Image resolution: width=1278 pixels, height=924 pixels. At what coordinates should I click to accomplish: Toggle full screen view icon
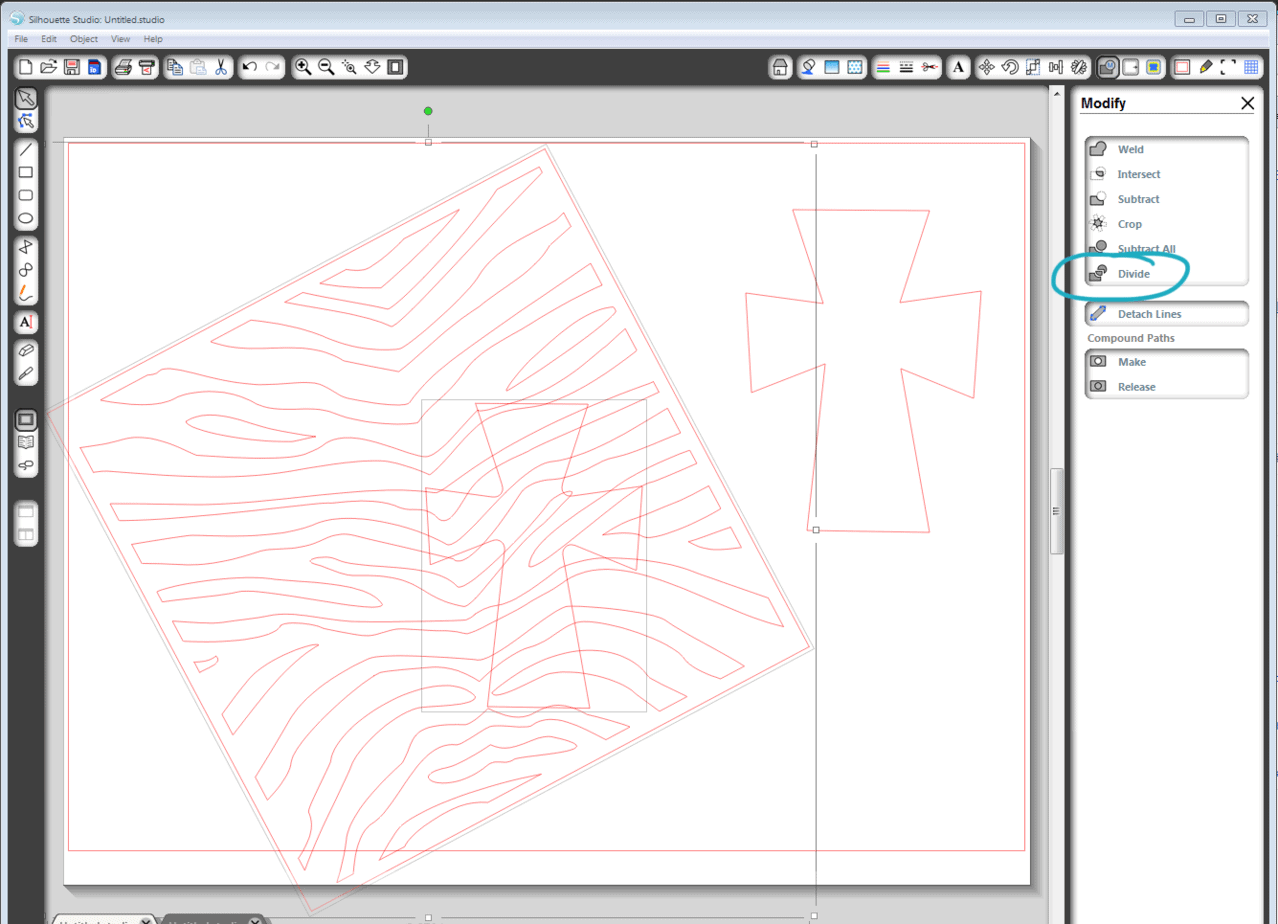(x=1228, y=67)
